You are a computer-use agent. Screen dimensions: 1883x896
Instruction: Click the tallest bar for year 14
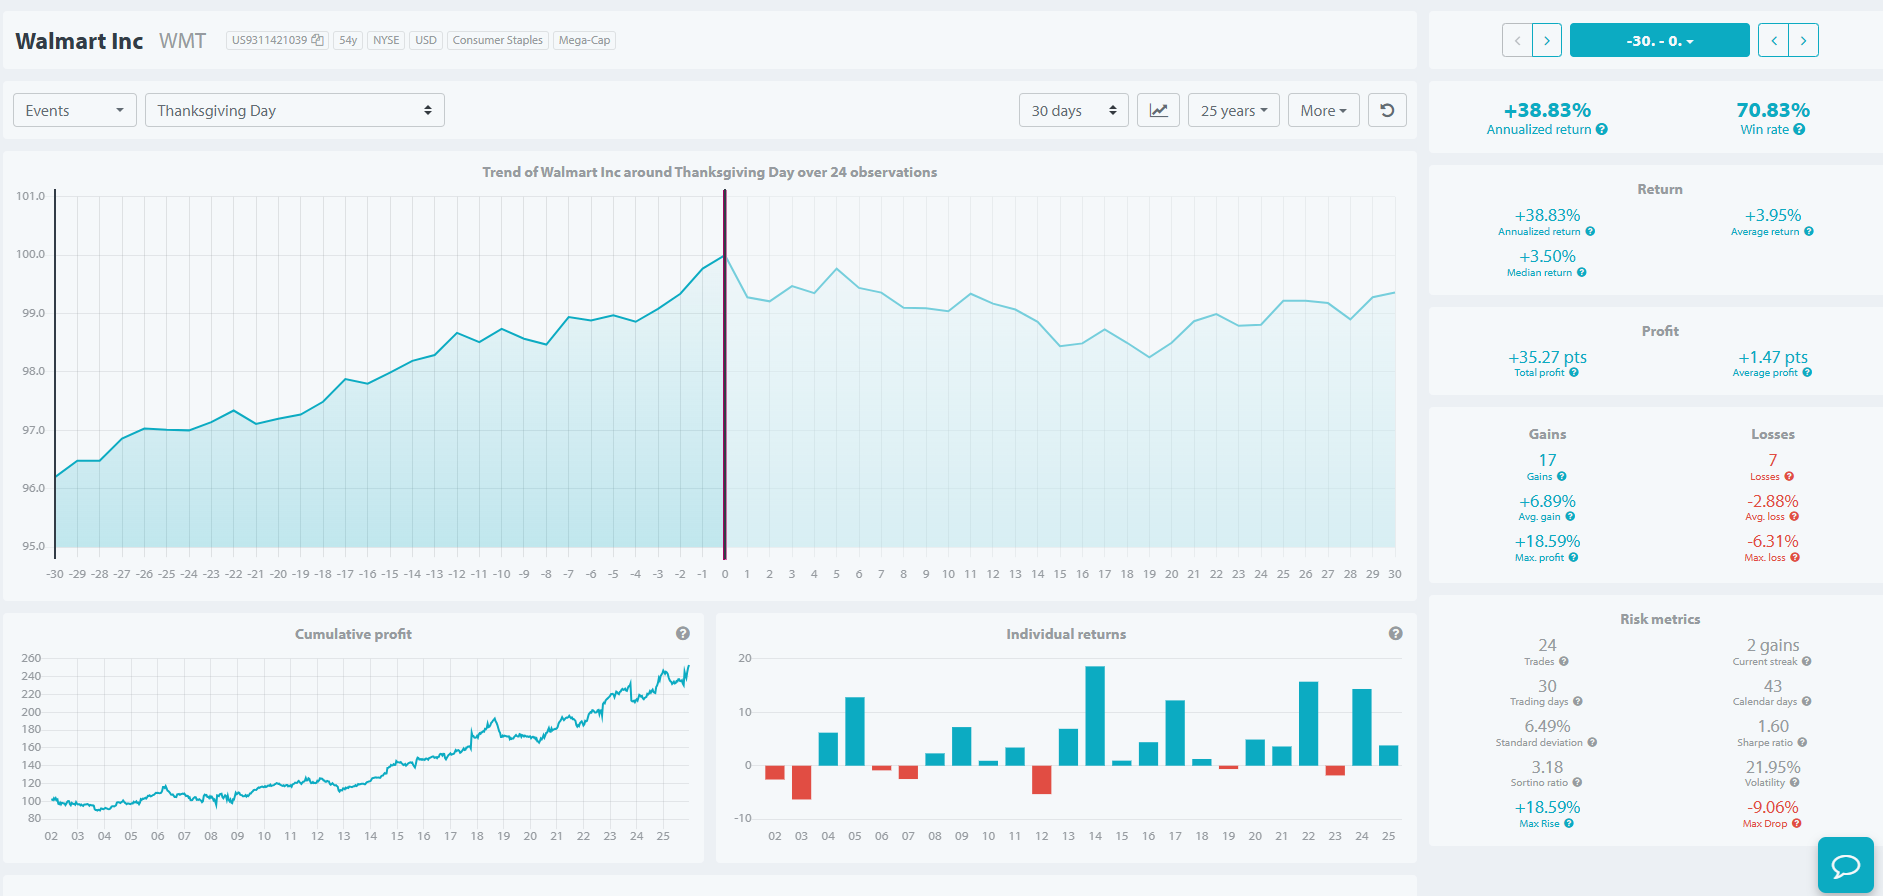tap(1095, 716)
